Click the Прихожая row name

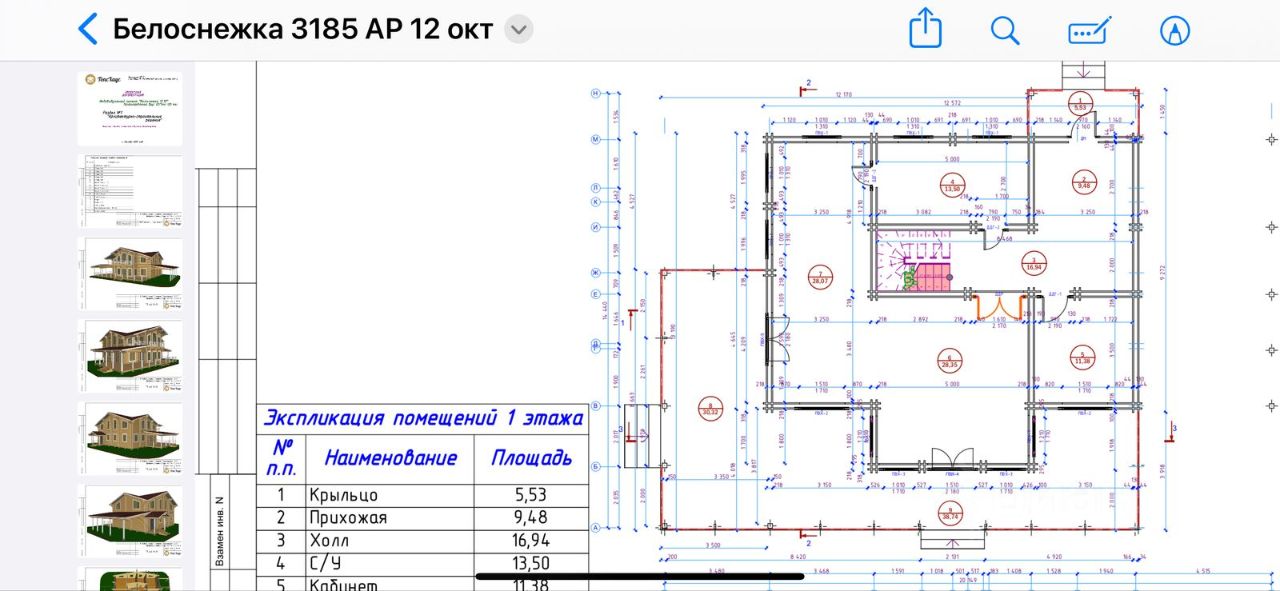[x=348, y=518]
